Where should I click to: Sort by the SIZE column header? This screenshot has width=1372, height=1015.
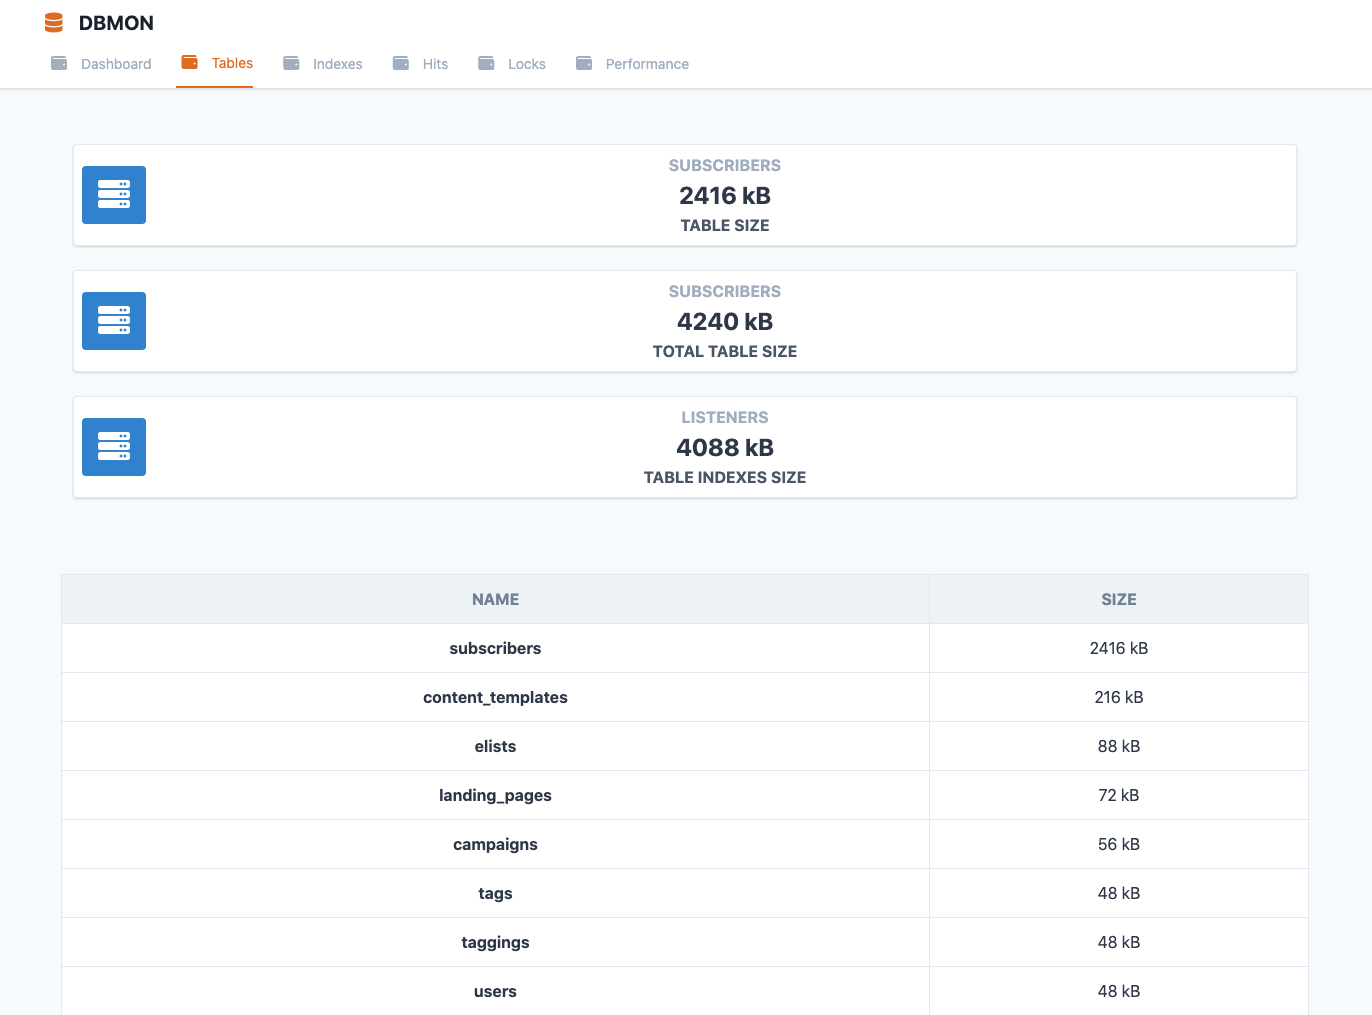[1118, 598]
